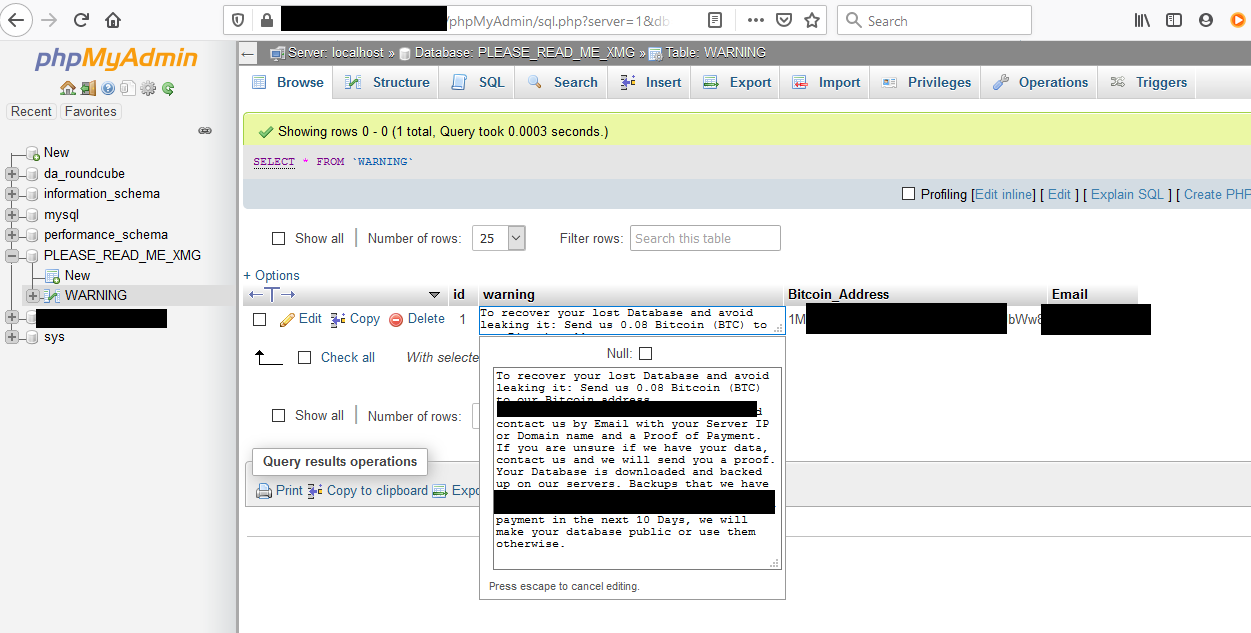Toggle reader view icon in address bar
1251x633 pixels.
[715, 20]
